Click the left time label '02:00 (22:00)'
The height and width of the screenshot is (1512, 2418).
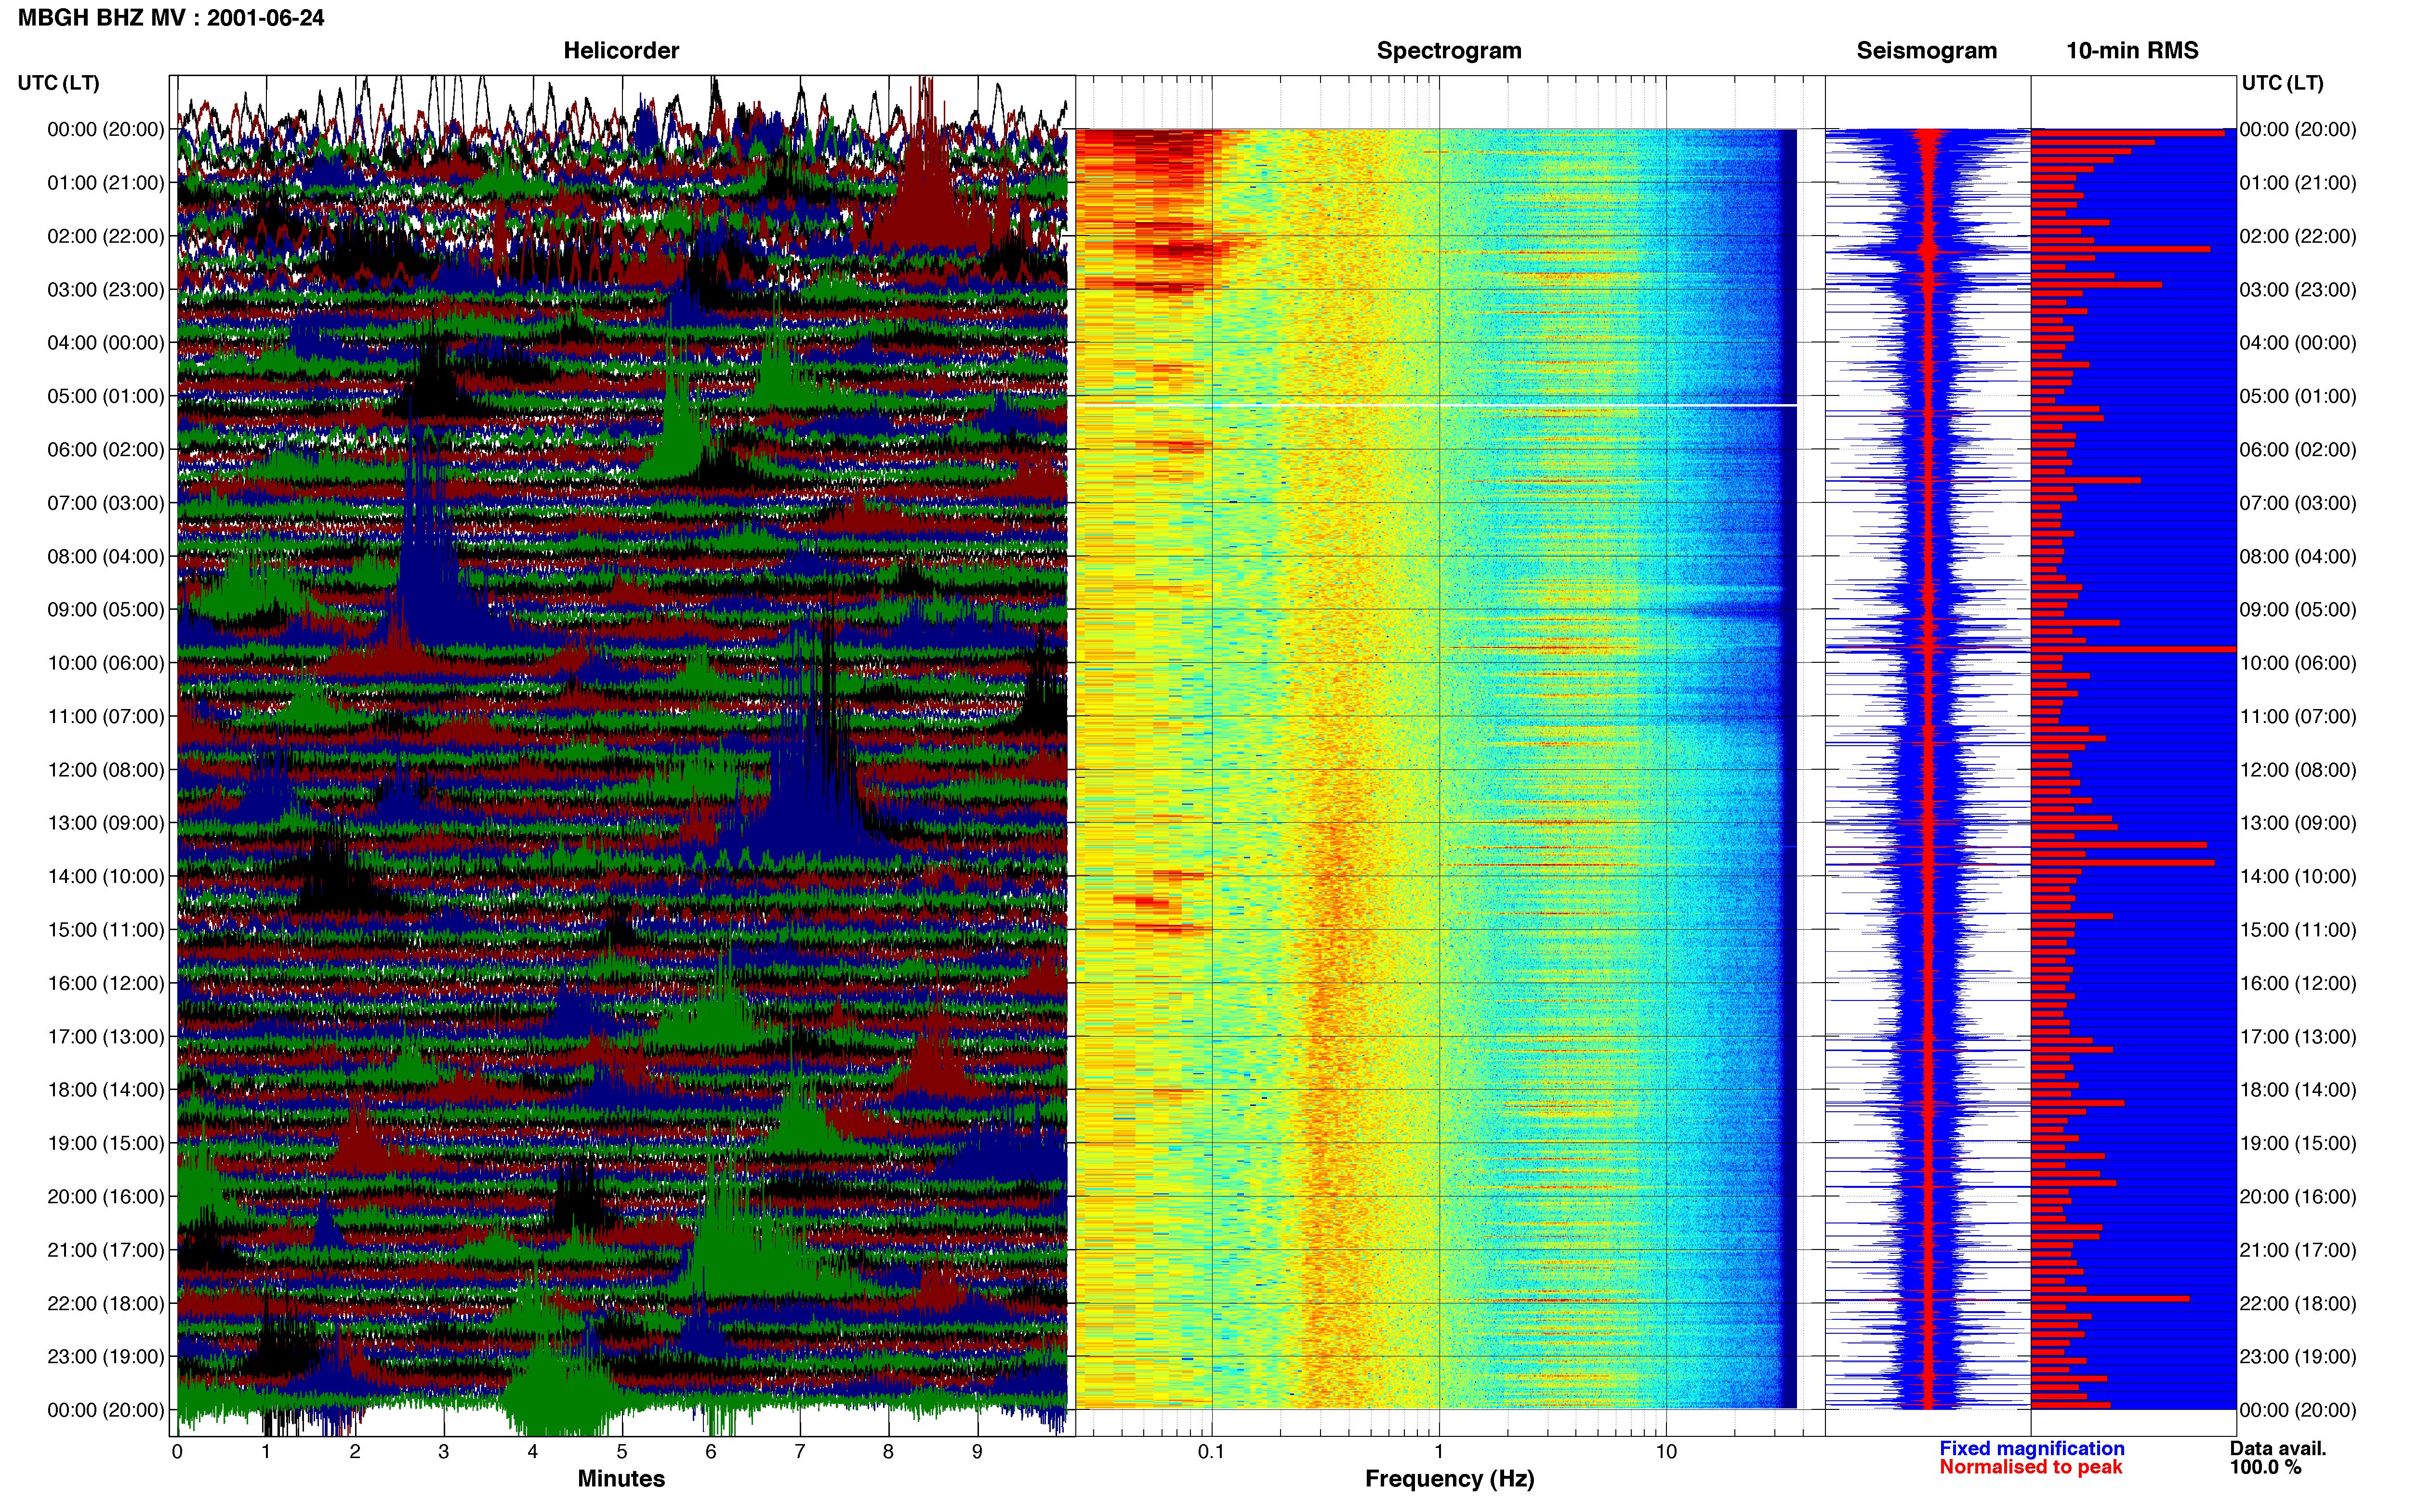point(106,236)
